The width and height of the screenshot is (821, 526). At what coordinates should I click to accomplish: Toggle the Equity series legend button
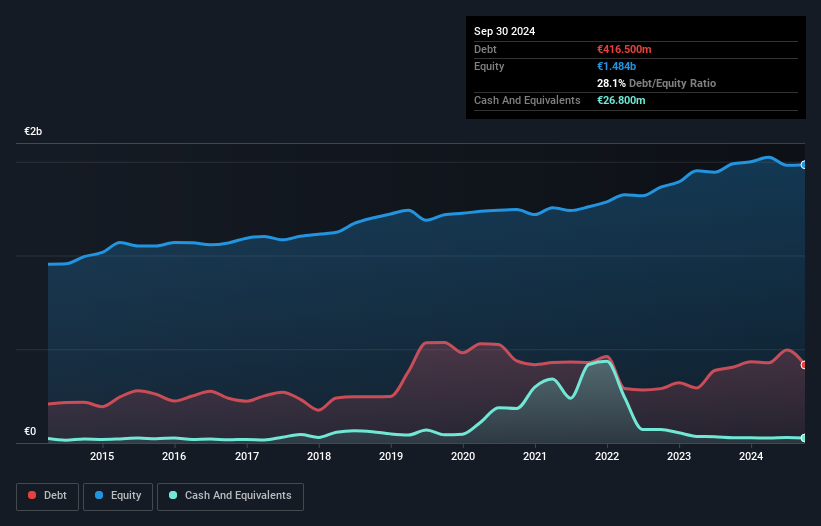(118, 496)
